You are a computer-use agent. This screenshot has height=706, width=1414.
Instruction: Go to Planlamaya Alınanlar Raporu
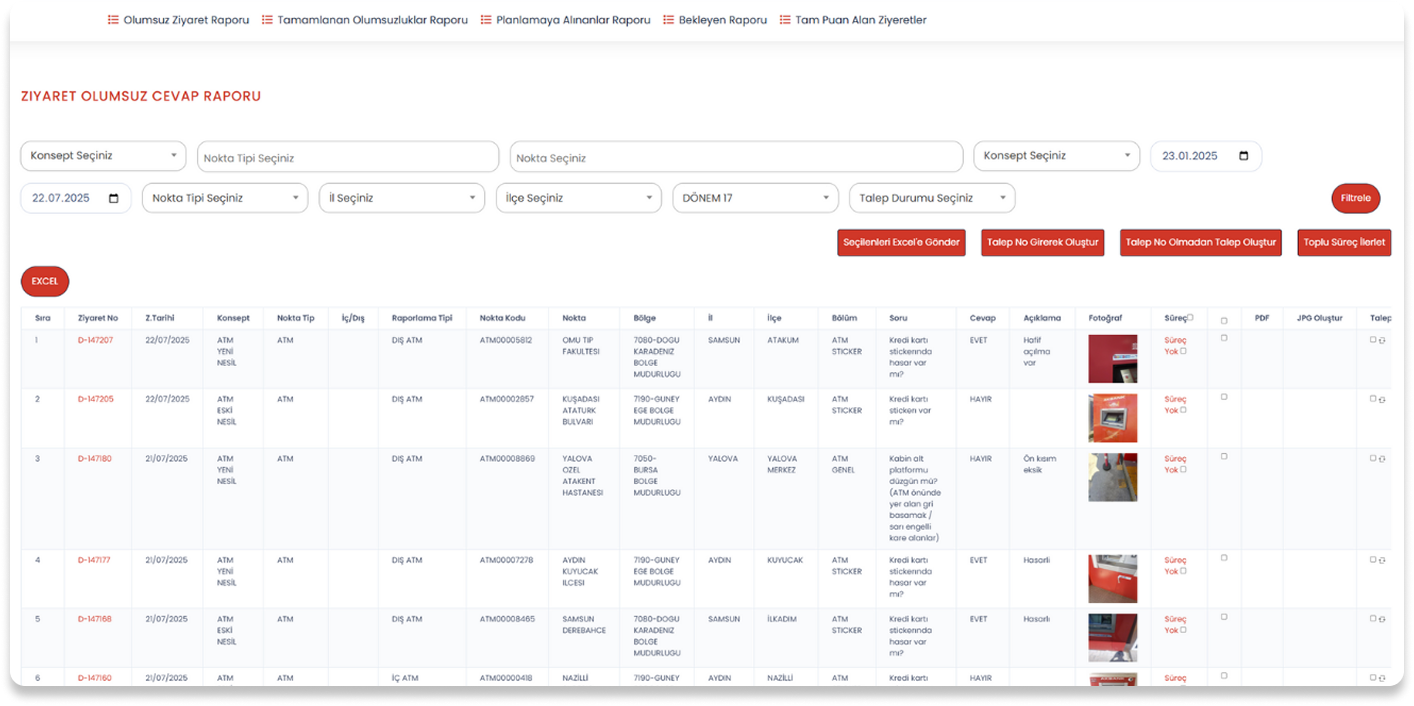(x=573, y=20)
